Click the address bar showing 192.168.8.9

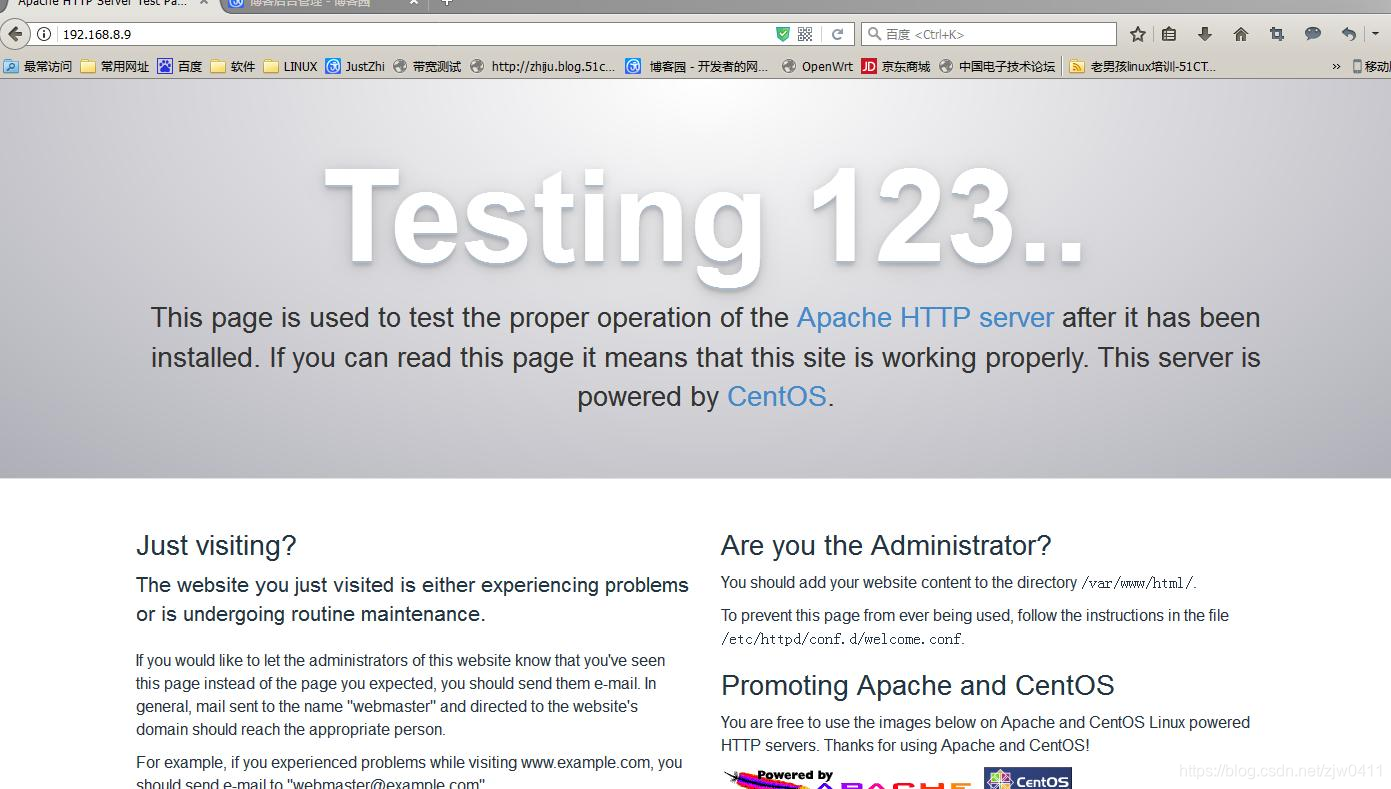pyautogui.click(x=410, y=34)
